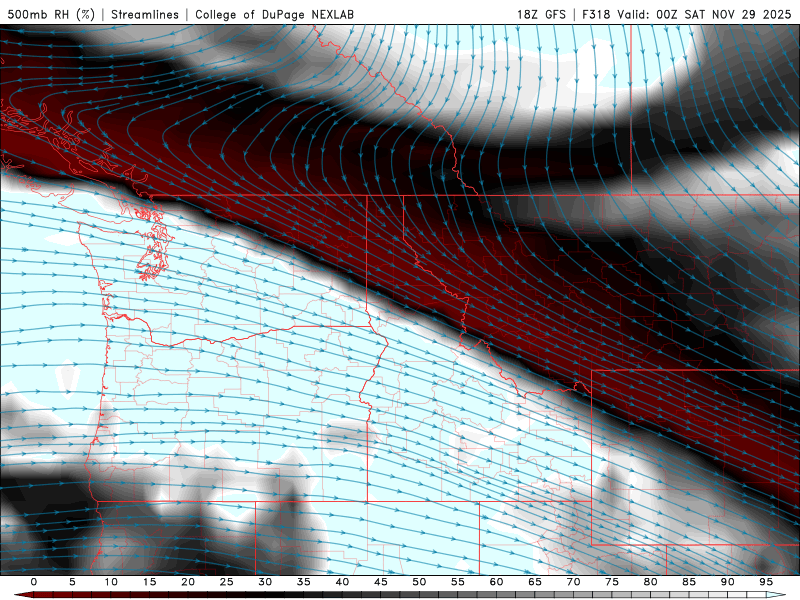
Task: Click the "75" value on the color scale
Action: pos(611,582)
